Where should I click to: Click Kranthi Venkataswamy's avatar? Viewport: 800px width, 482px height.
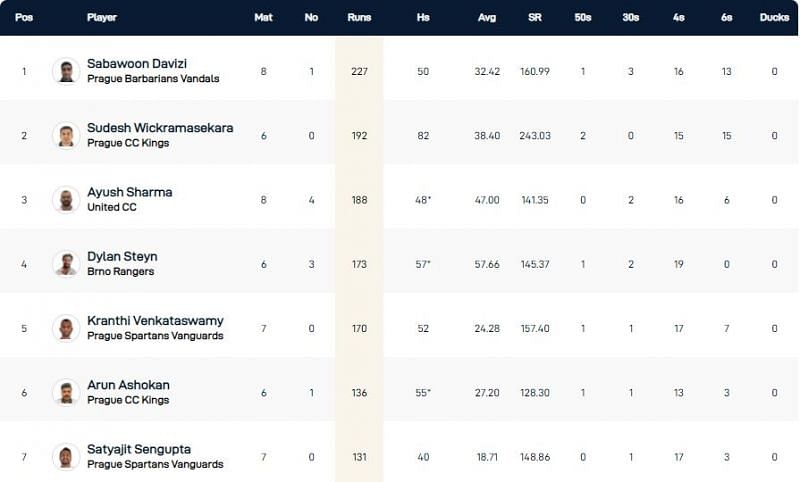pyautogui.click(x=66, y=328)
